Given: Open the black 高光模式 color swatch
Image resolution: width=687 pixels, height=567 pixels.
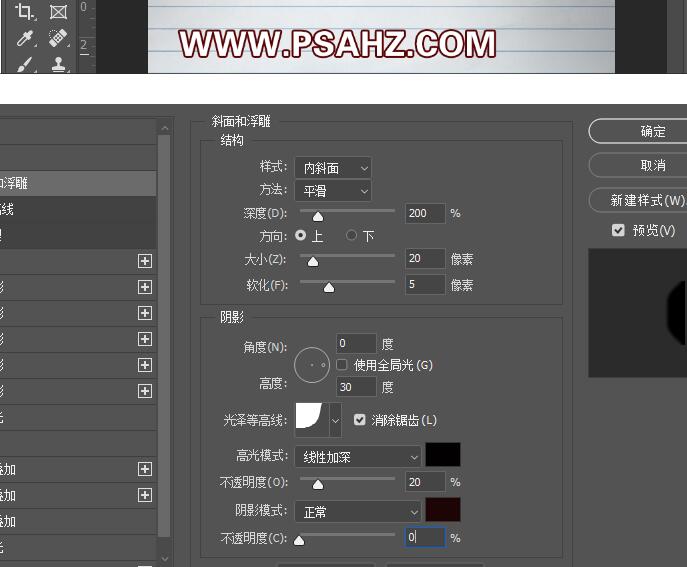Looking at the screenshot, I should [443, 454].
